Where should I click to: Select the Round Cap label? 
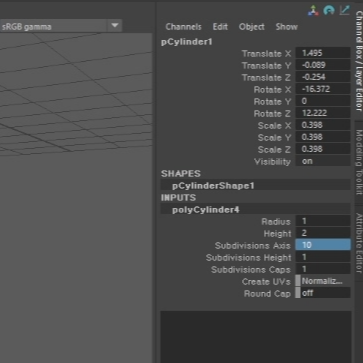point(267,294)
